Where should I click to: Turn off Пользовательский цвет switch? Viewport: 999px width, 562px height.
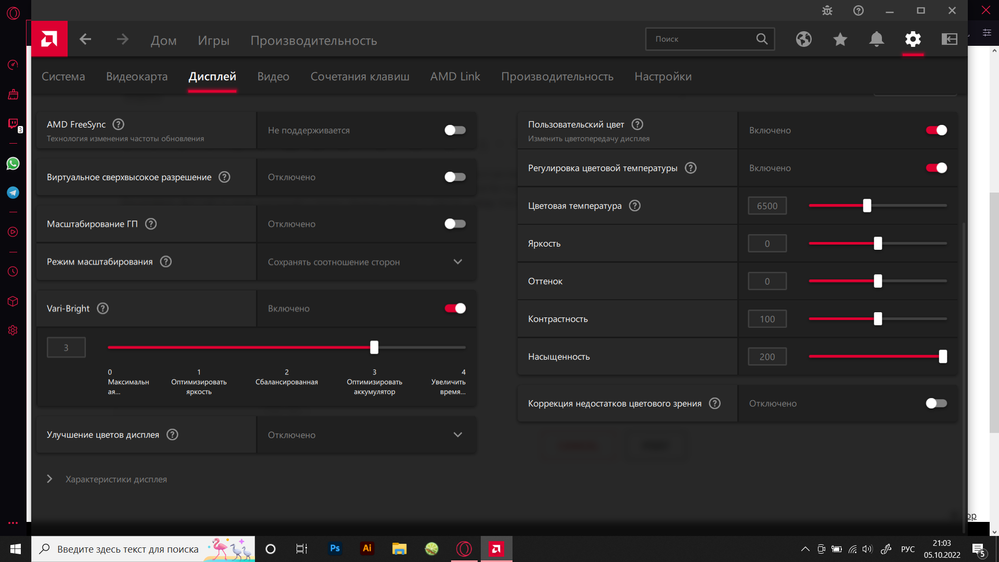click(x=936, y=130)
